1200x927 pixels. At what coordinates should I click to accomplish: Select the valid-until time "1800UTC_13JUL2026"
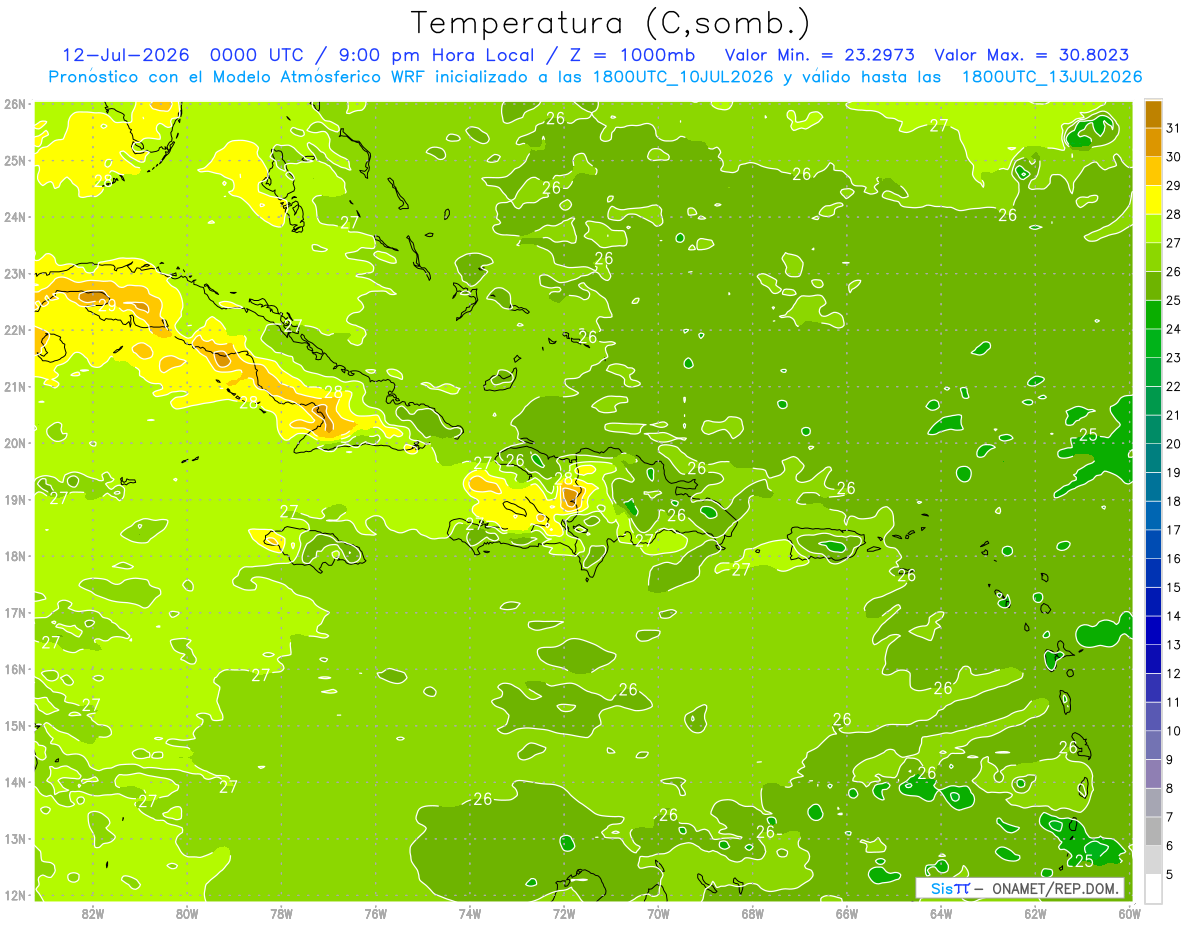[1052, 77]
